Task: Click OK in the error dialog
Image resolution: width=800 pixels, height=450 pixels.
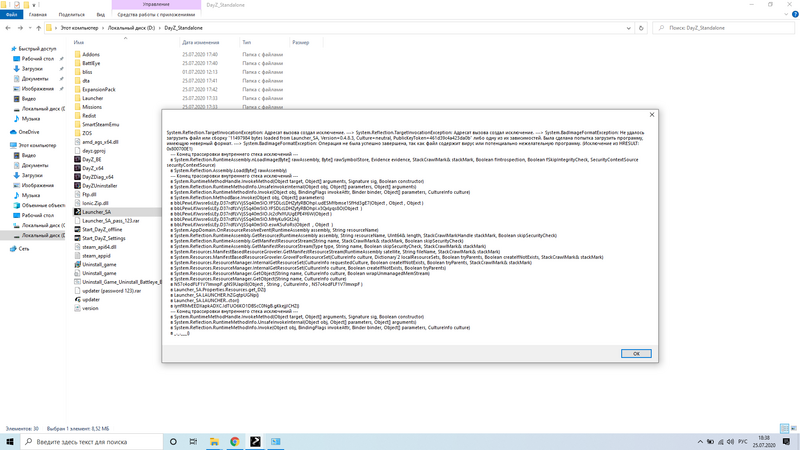Action: point(636,354)
